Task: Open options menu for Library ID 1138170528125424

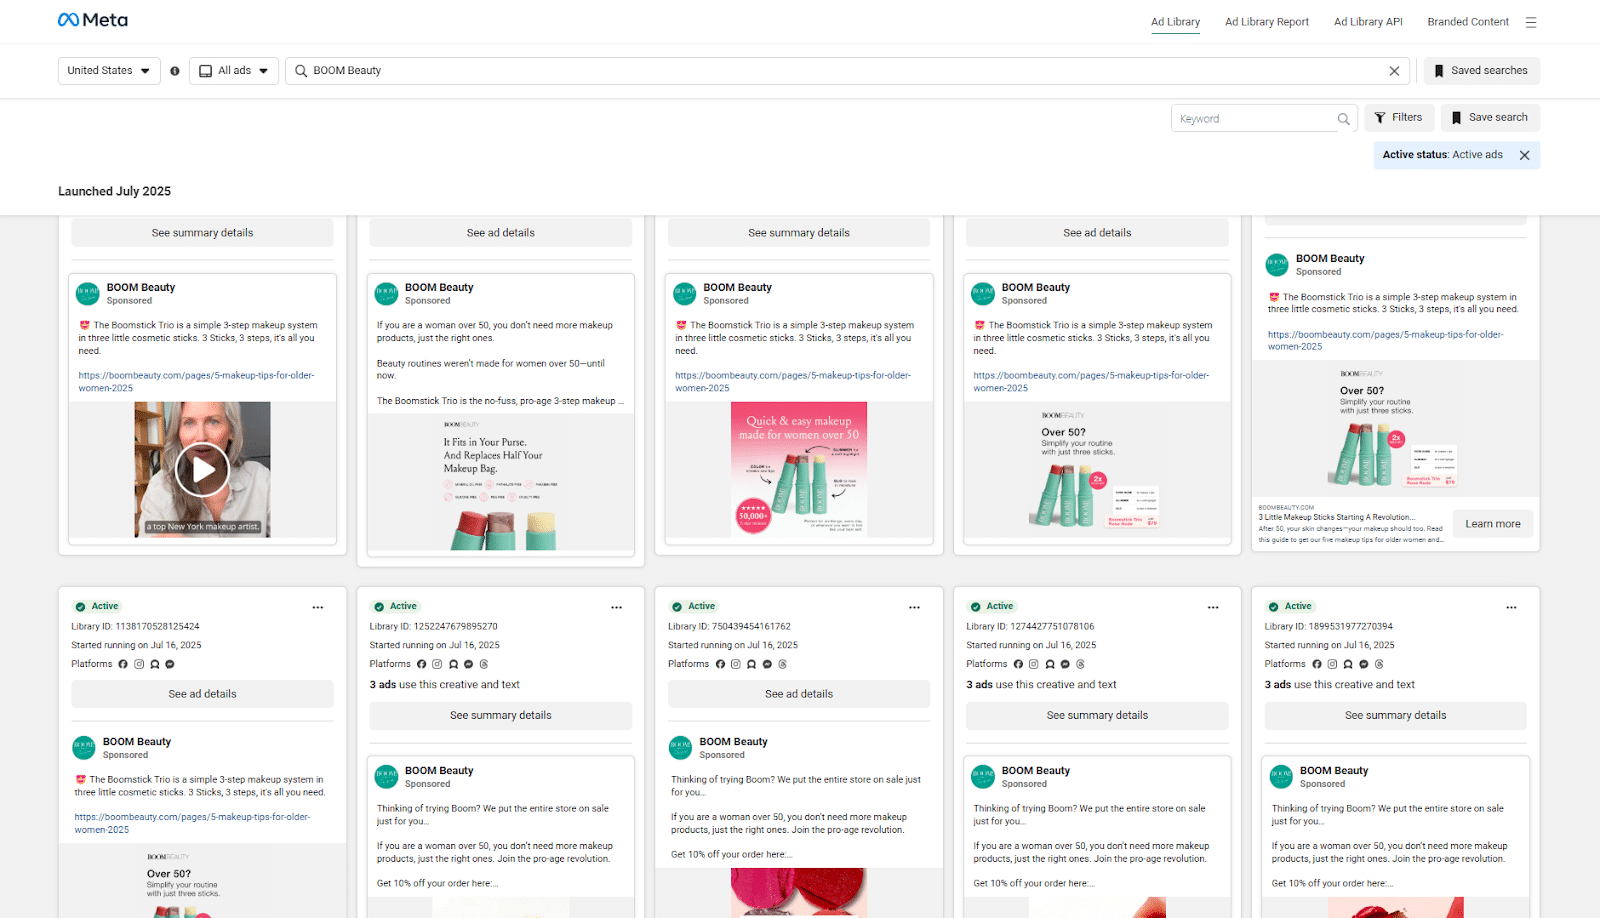Action: click(x=318, y=607)
